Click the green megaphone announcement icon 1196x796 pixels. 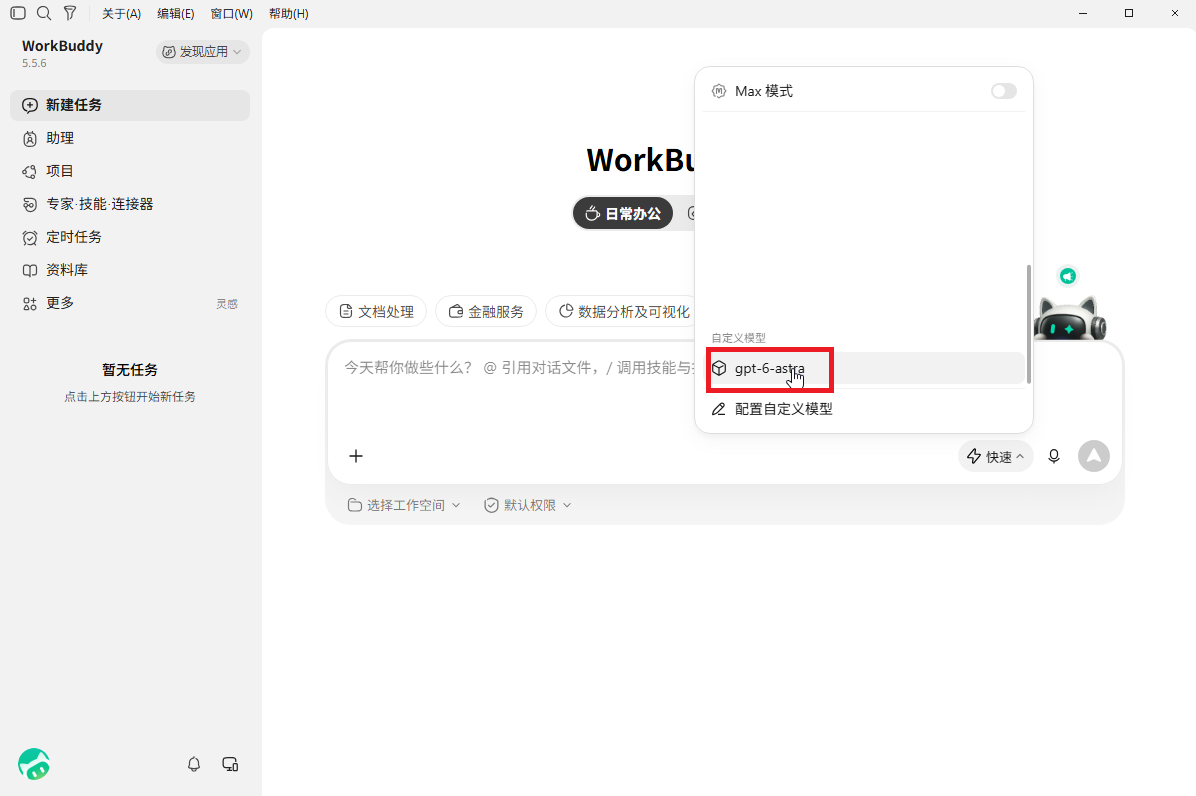[x=1068, y=276]
